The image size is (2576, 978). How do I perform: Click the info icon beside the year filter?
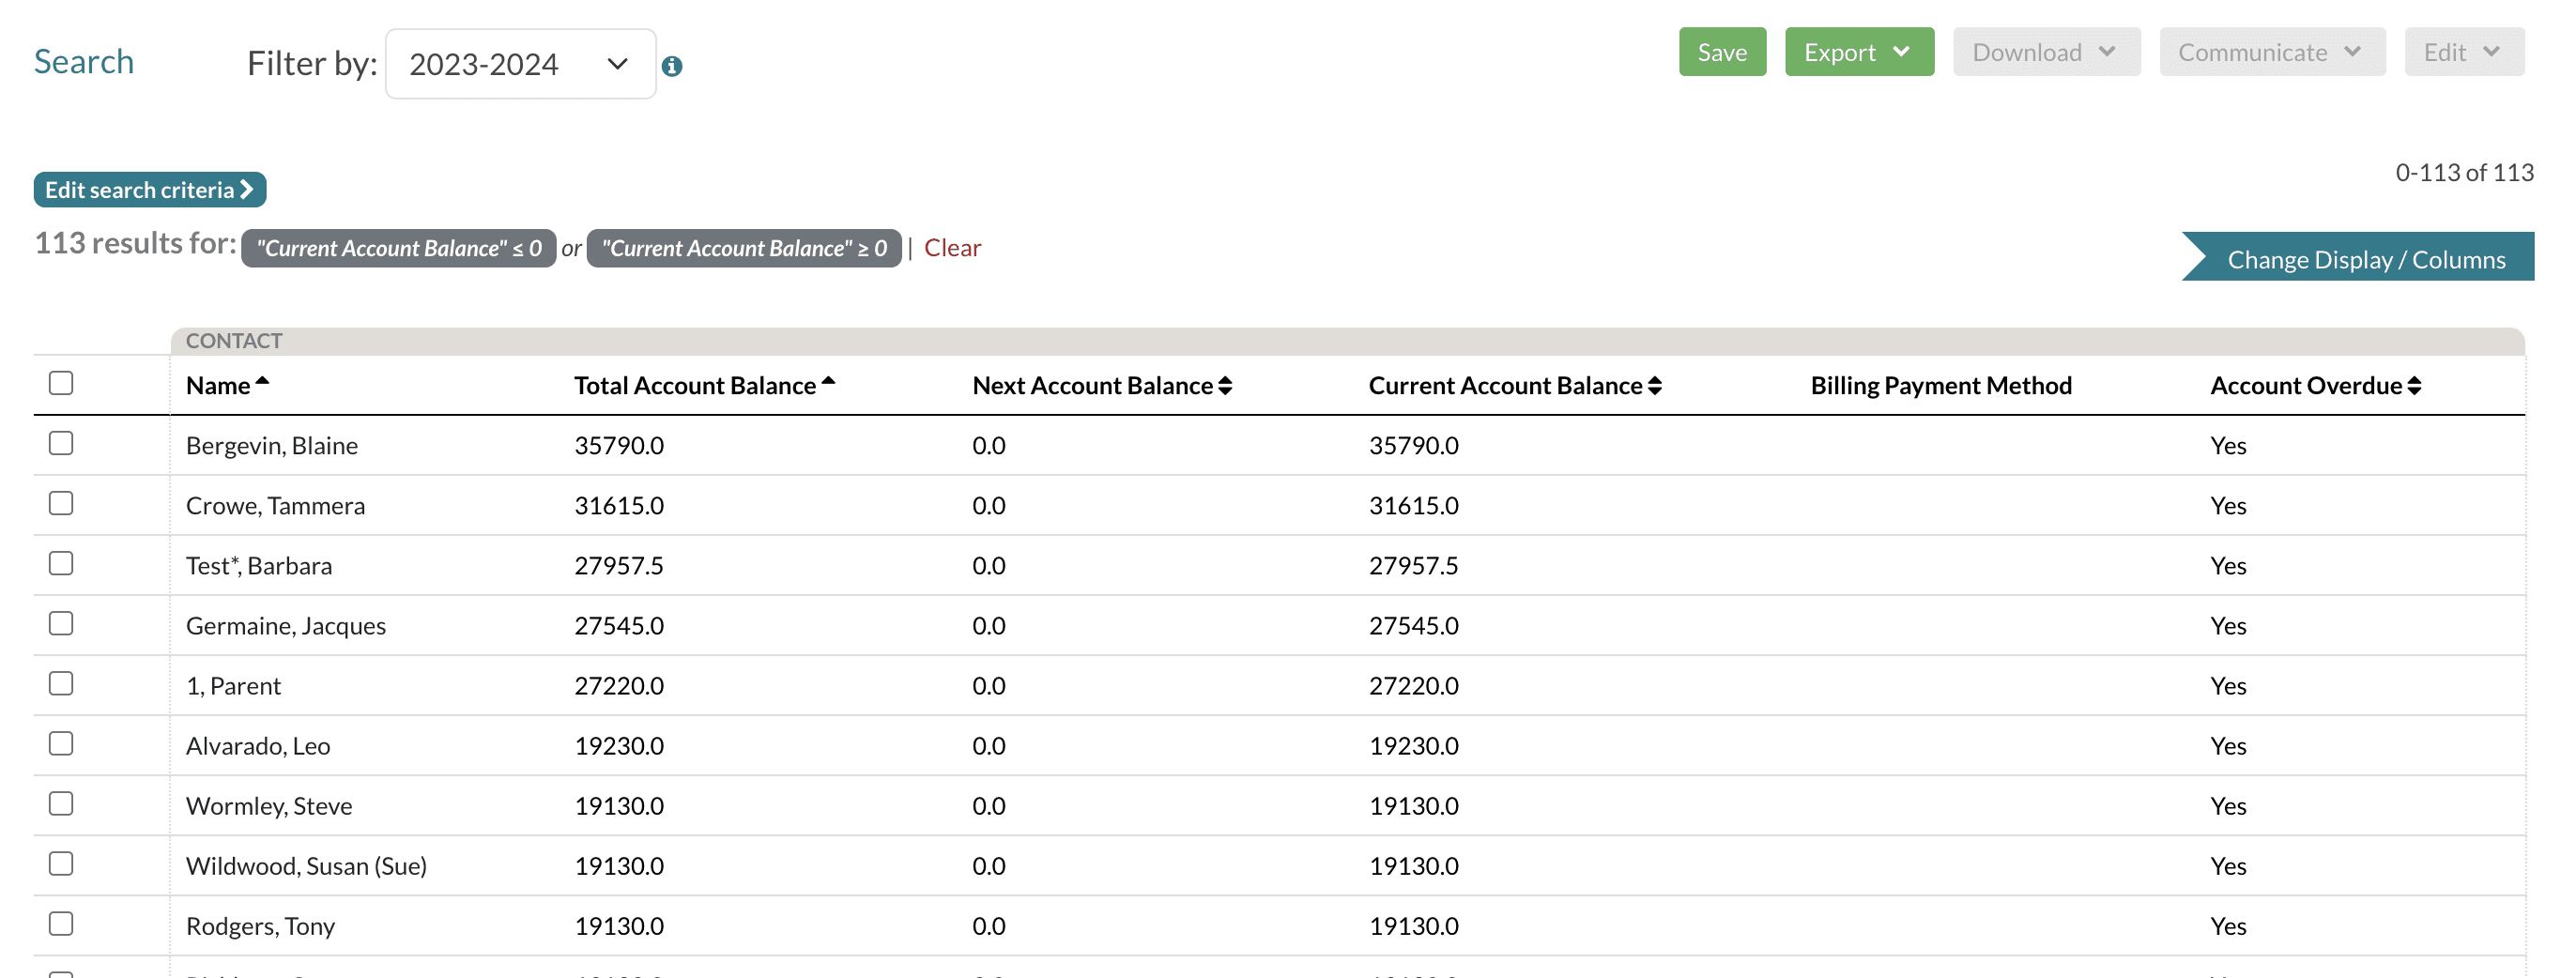coord(672,66)
